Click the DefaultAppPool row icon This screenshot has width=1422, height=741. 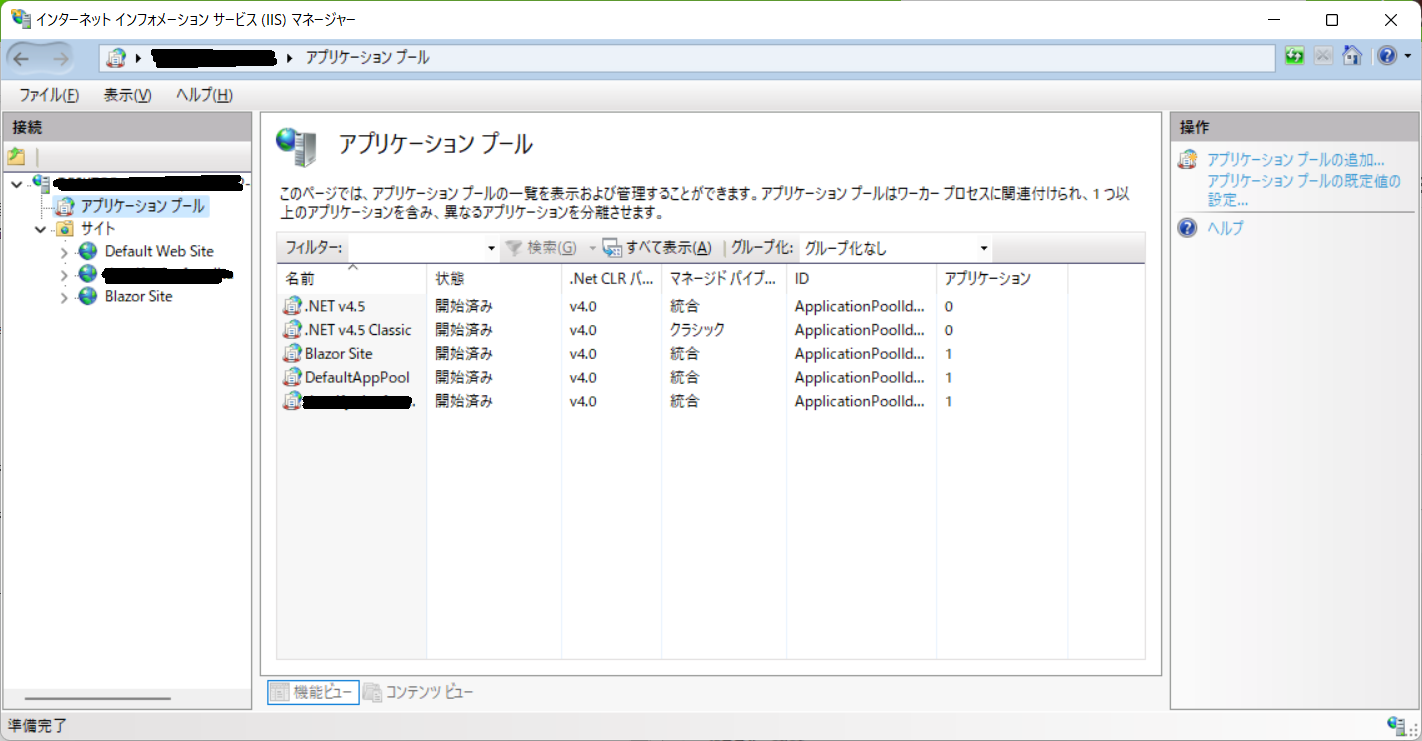292,378
